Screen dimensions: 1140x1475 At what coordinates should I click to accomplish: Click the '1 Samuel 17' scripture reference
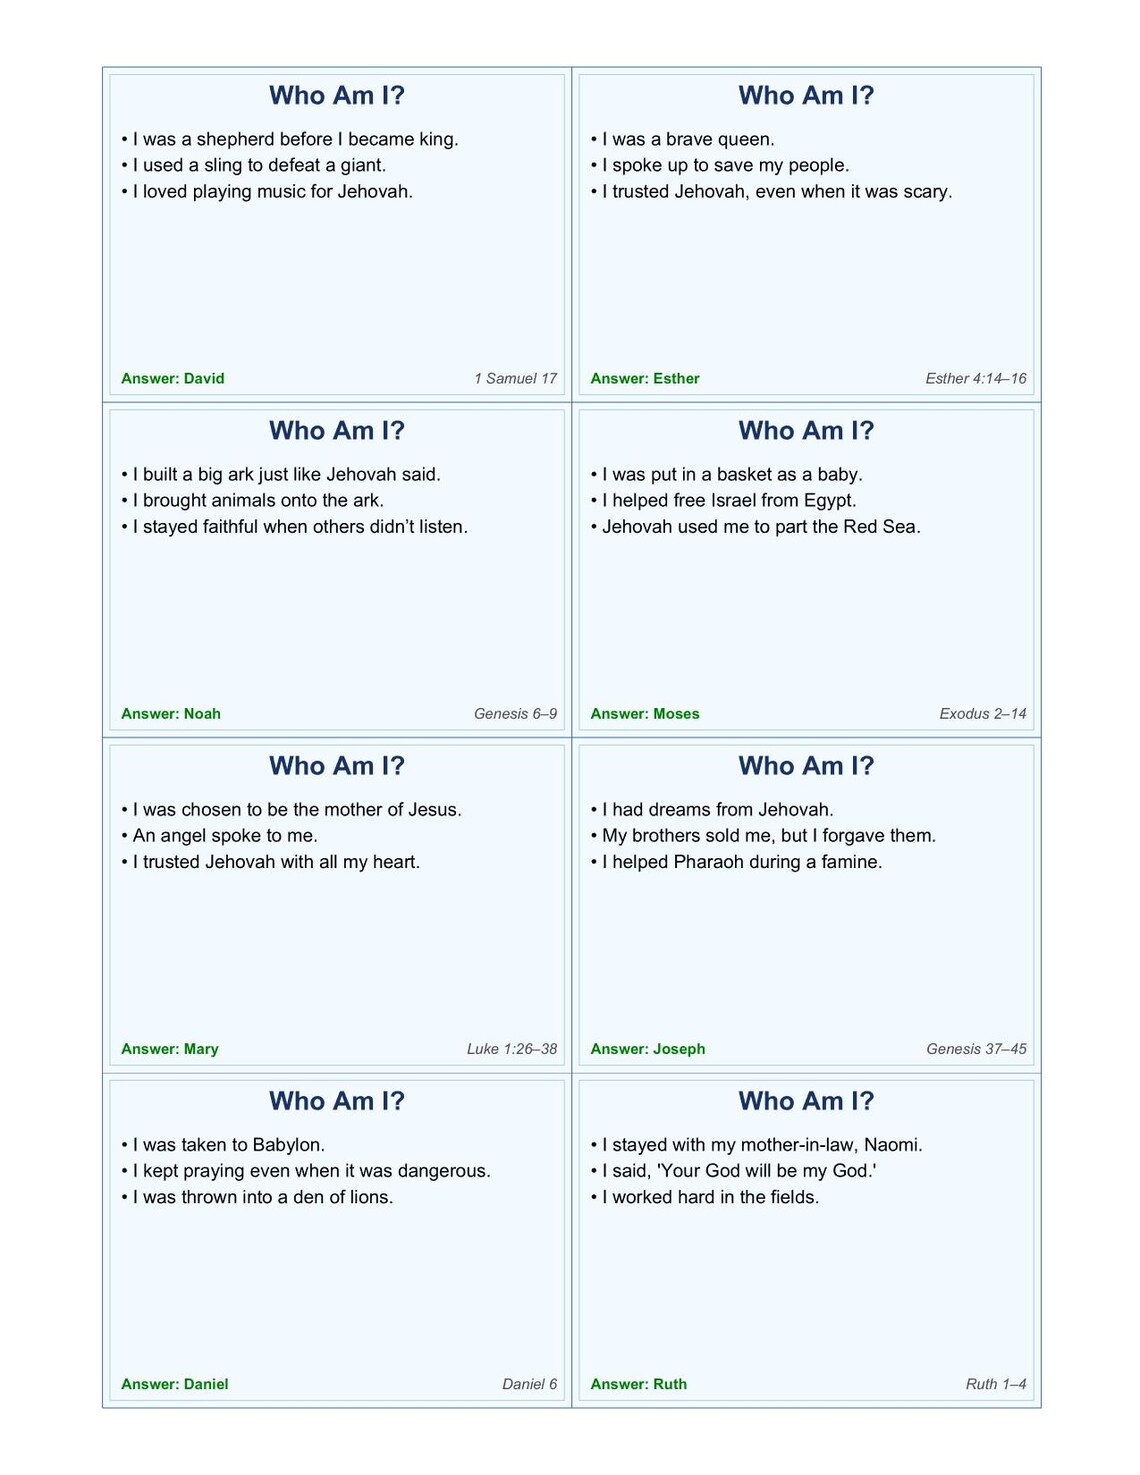click(515, 378)
